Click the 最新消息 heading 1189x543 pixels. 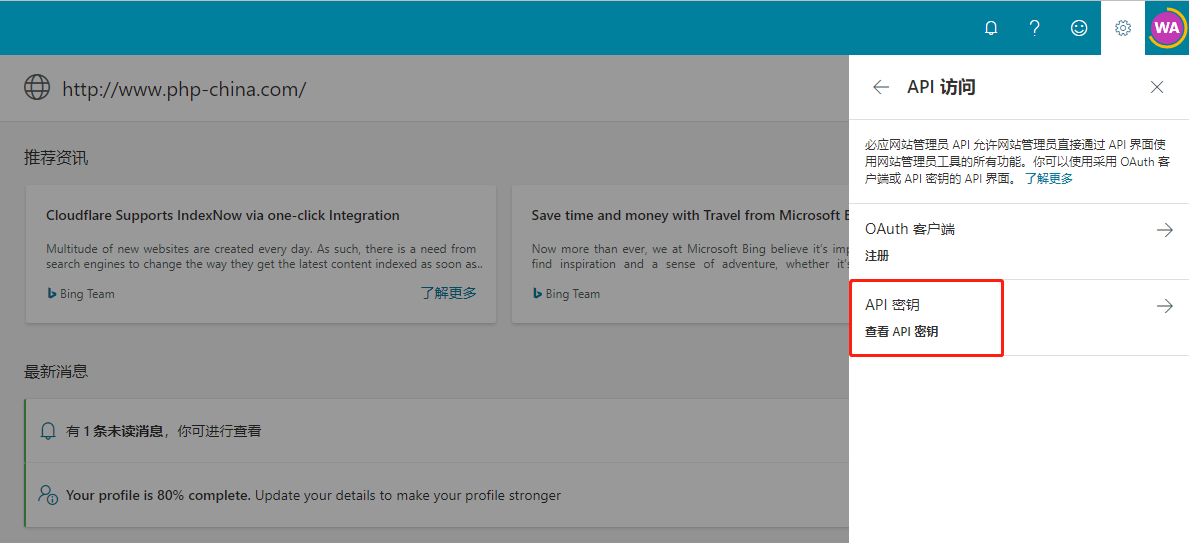56,372
